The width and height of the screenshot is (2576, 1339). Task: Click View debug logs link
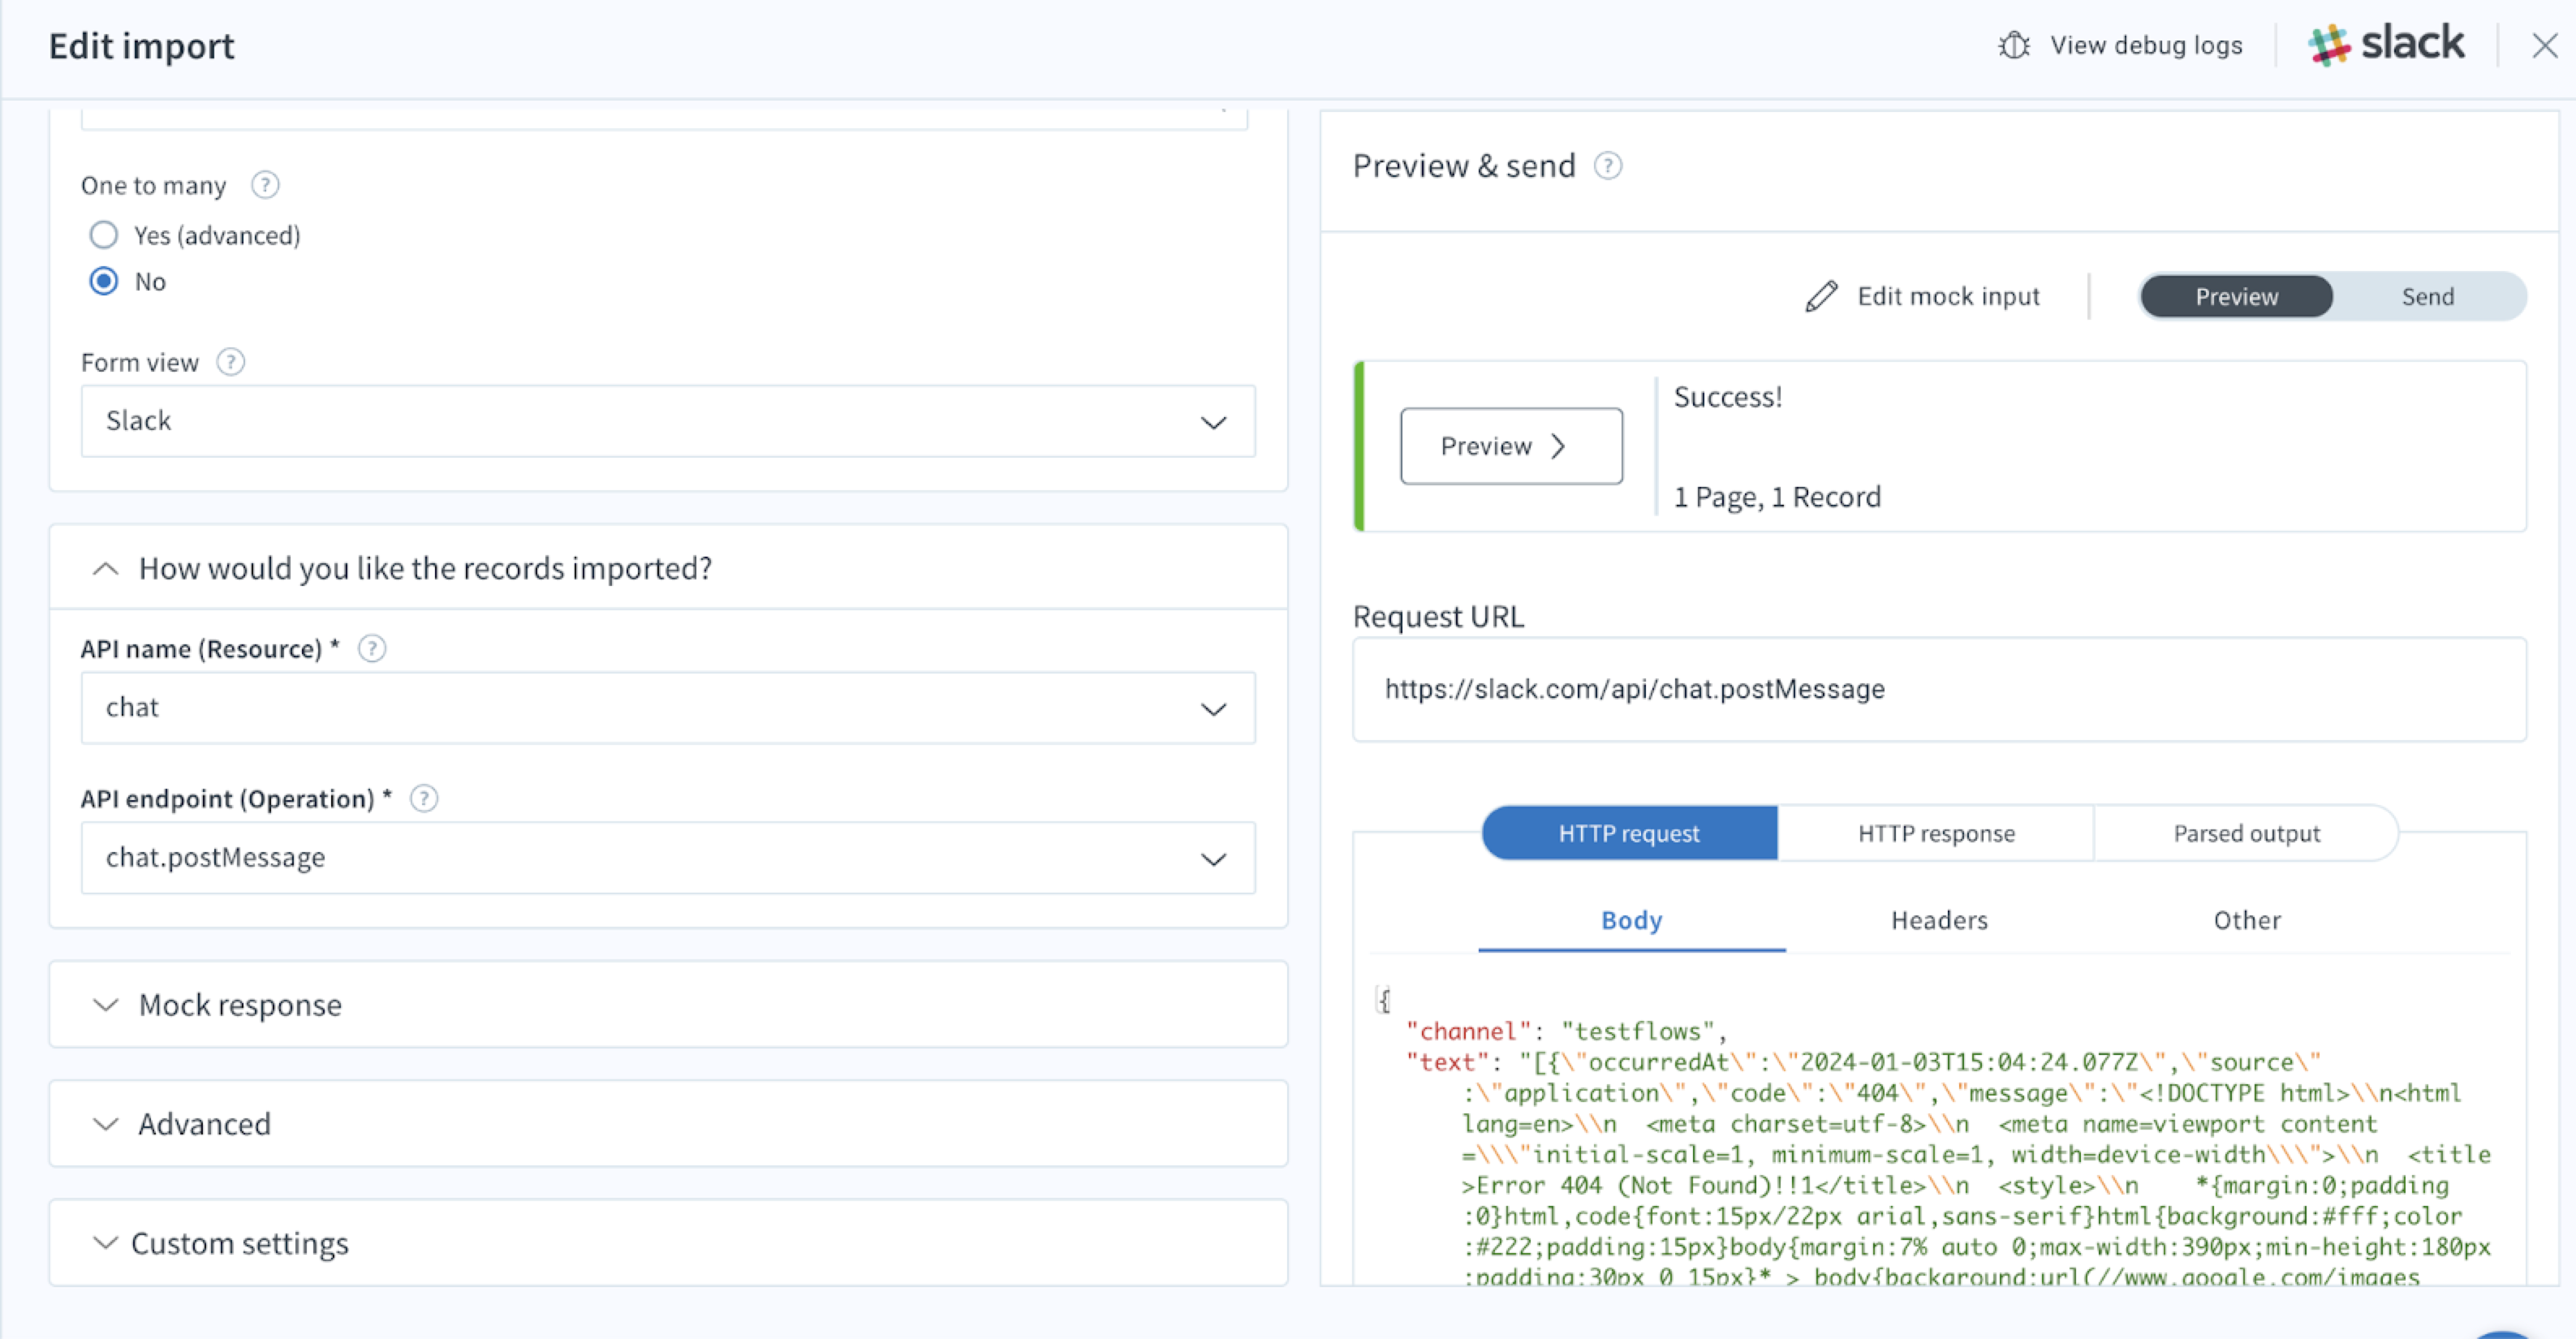[x=2146, y=46]
